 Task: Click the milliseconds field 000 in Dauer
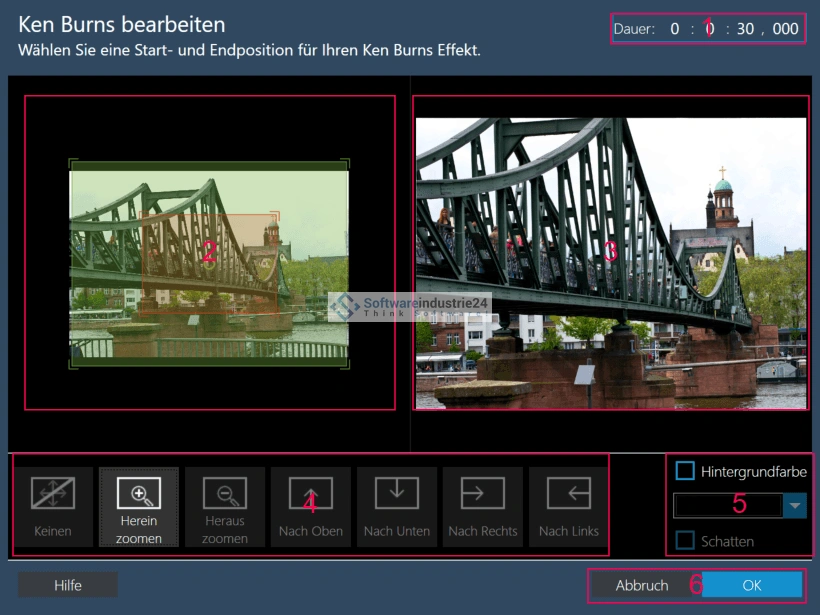[x=785, y=29]
